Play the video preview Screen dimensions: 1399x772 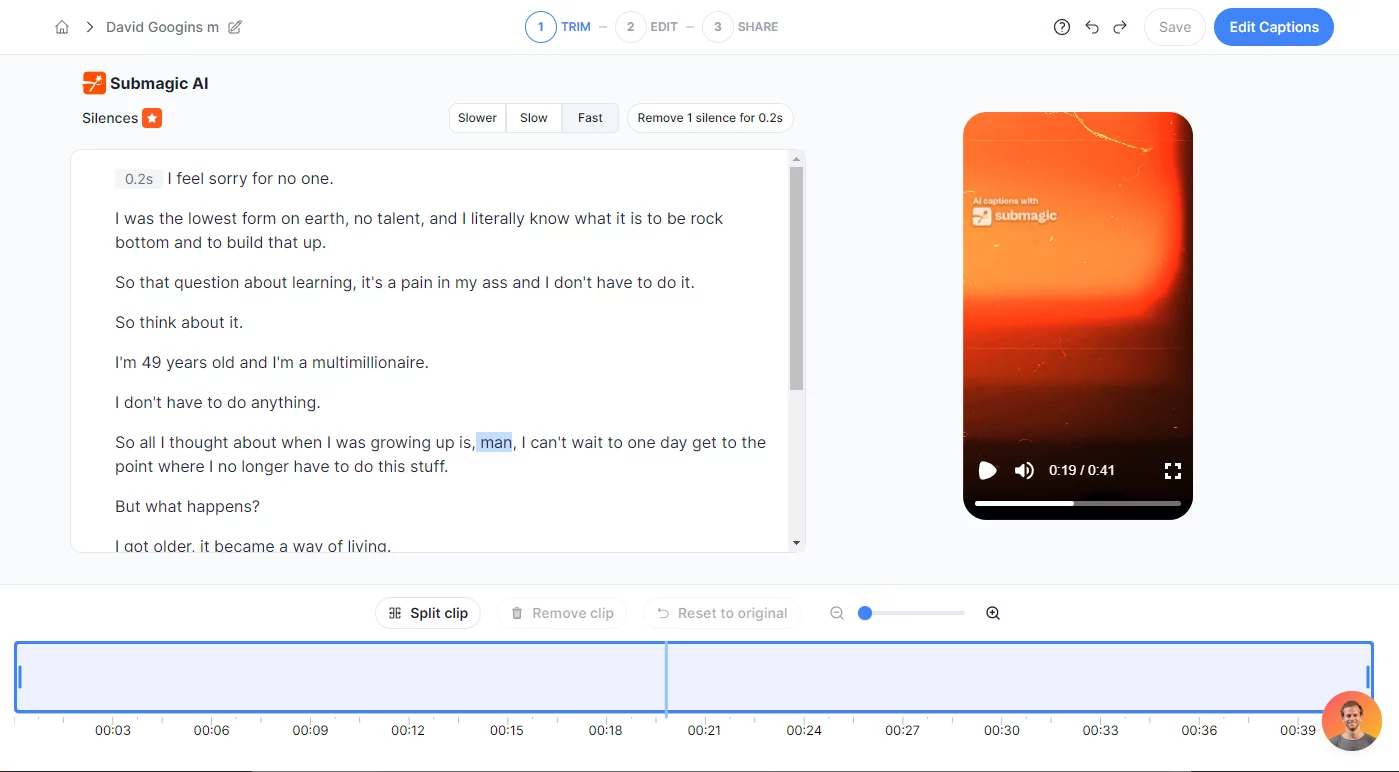point(987,470)
